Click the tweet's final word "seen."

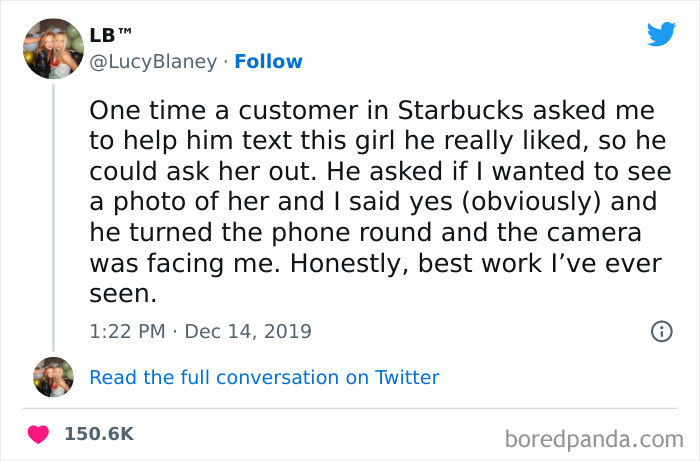122,295
